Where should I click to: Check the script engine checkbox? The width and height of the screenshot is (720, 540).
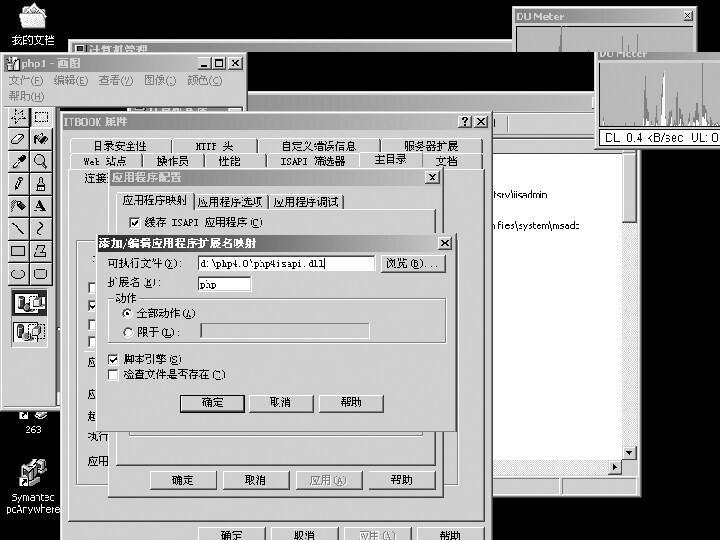(x=113, y=360)
